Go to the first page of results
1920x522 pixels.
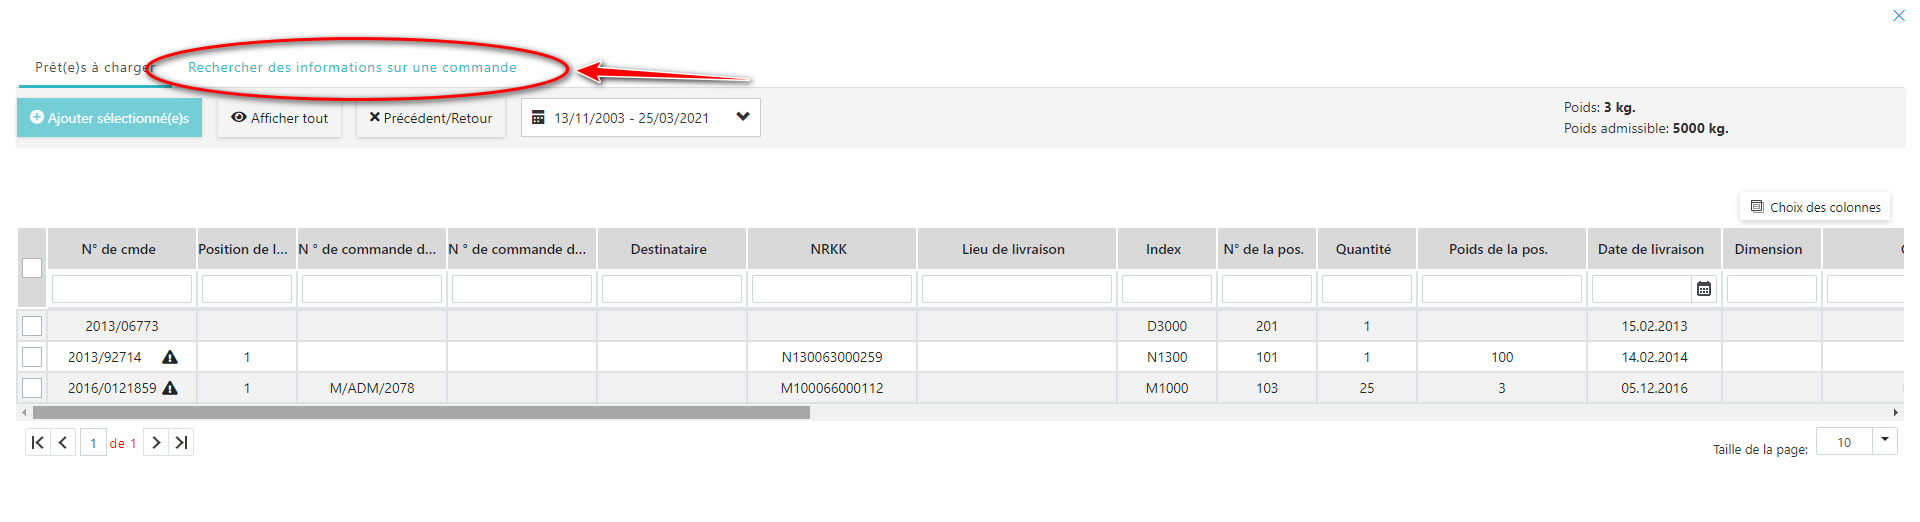37,443
